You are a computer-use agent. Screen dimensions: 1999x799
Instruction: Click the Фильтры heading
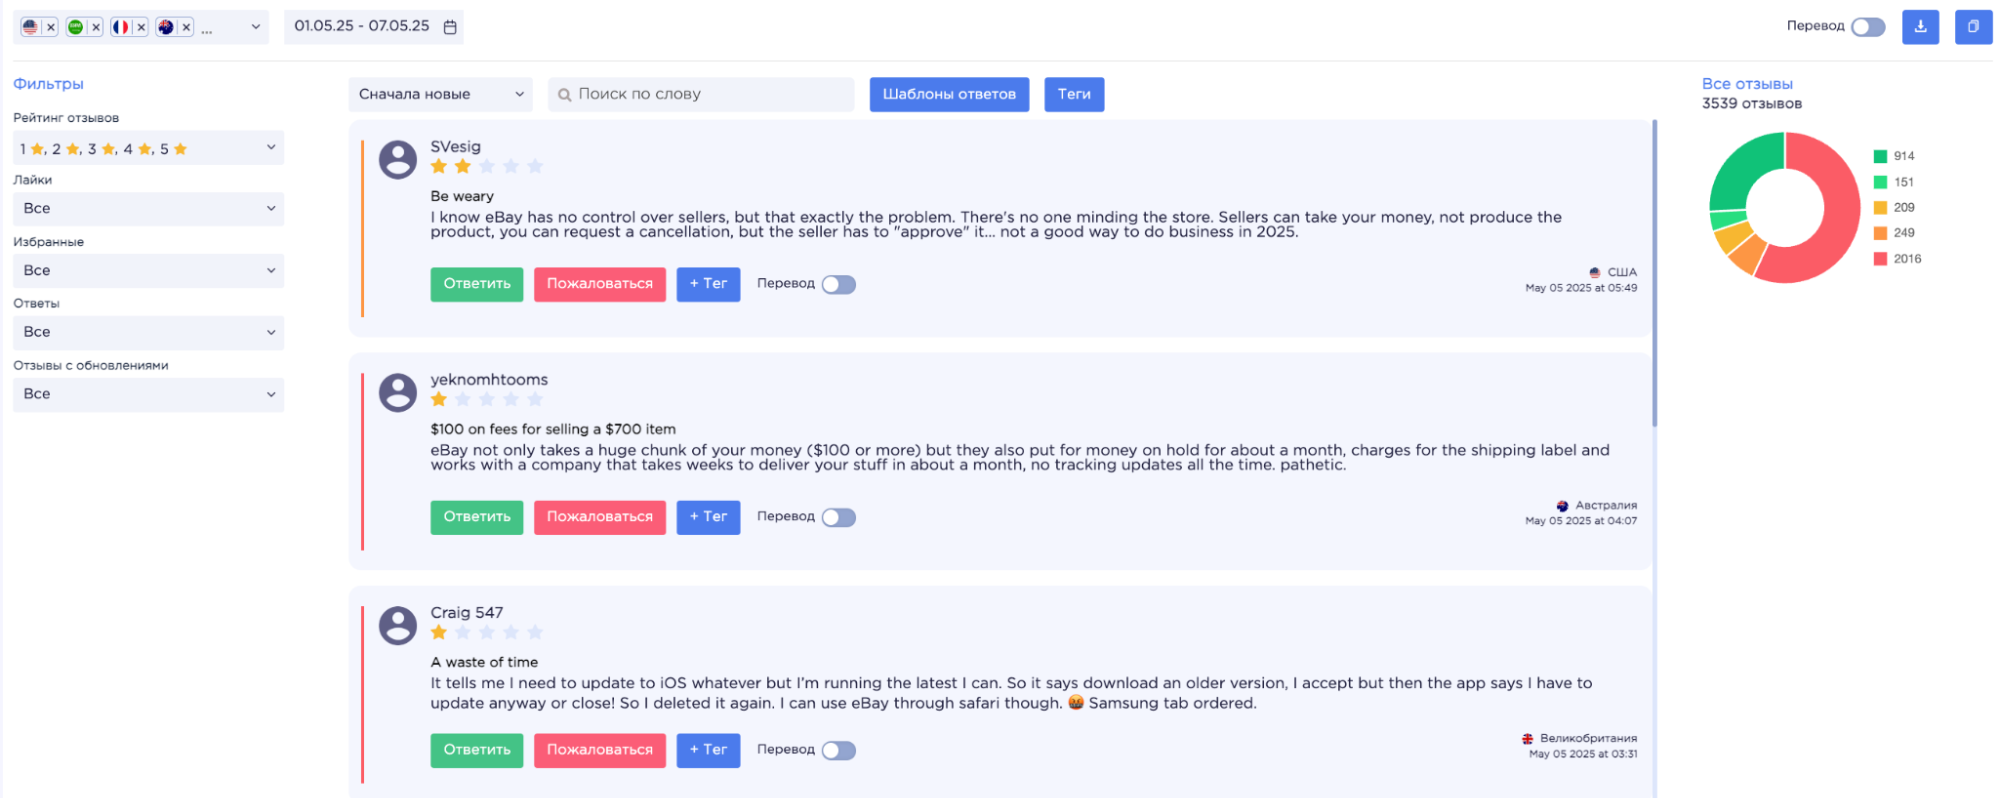[48, 85]
